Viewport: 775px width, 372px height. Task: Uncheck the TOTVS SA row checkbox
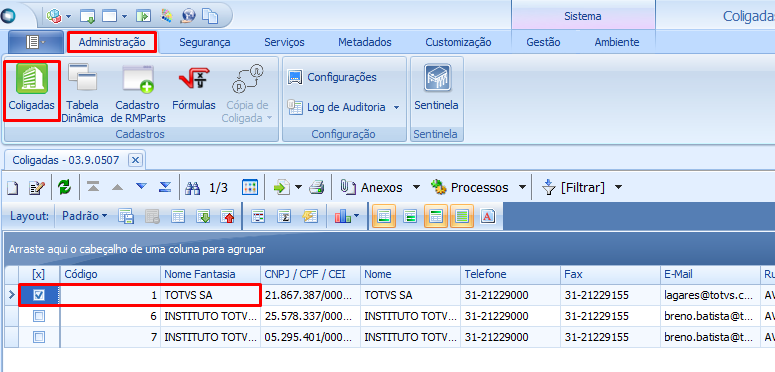click(x=39, y=295)
